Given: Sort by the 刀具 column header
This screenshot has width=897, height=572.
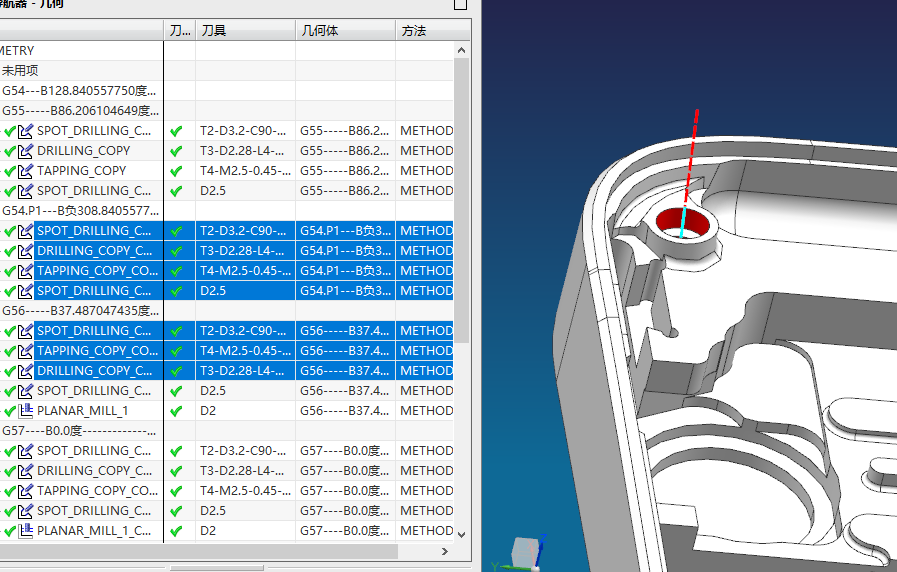Looking at the screenshot, I should [245, 30].
